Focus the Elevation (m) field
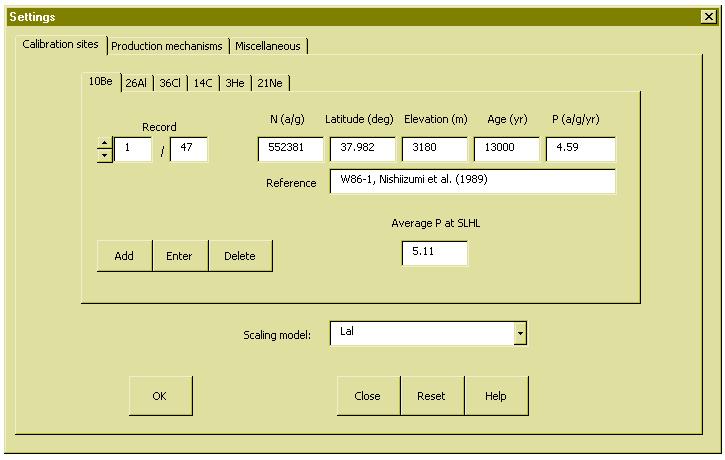The width and height of the screenshot is (725, 460). pos(435,150)
